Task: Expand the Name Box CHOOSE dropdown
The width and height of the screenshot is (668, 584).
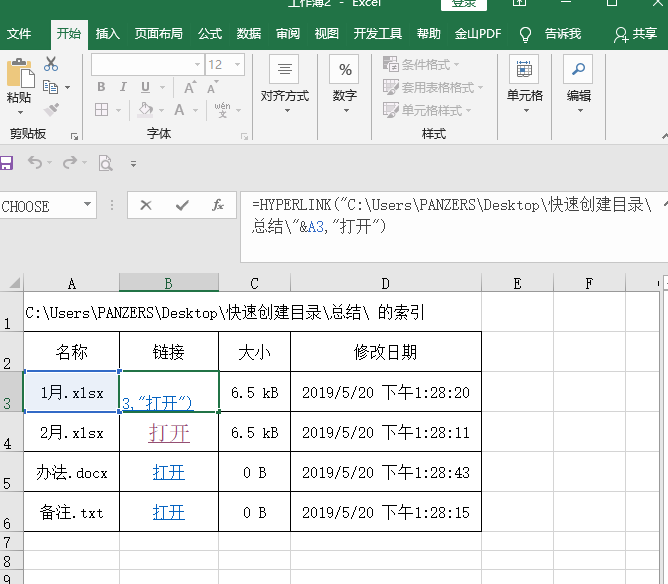Action: (87, 204)
